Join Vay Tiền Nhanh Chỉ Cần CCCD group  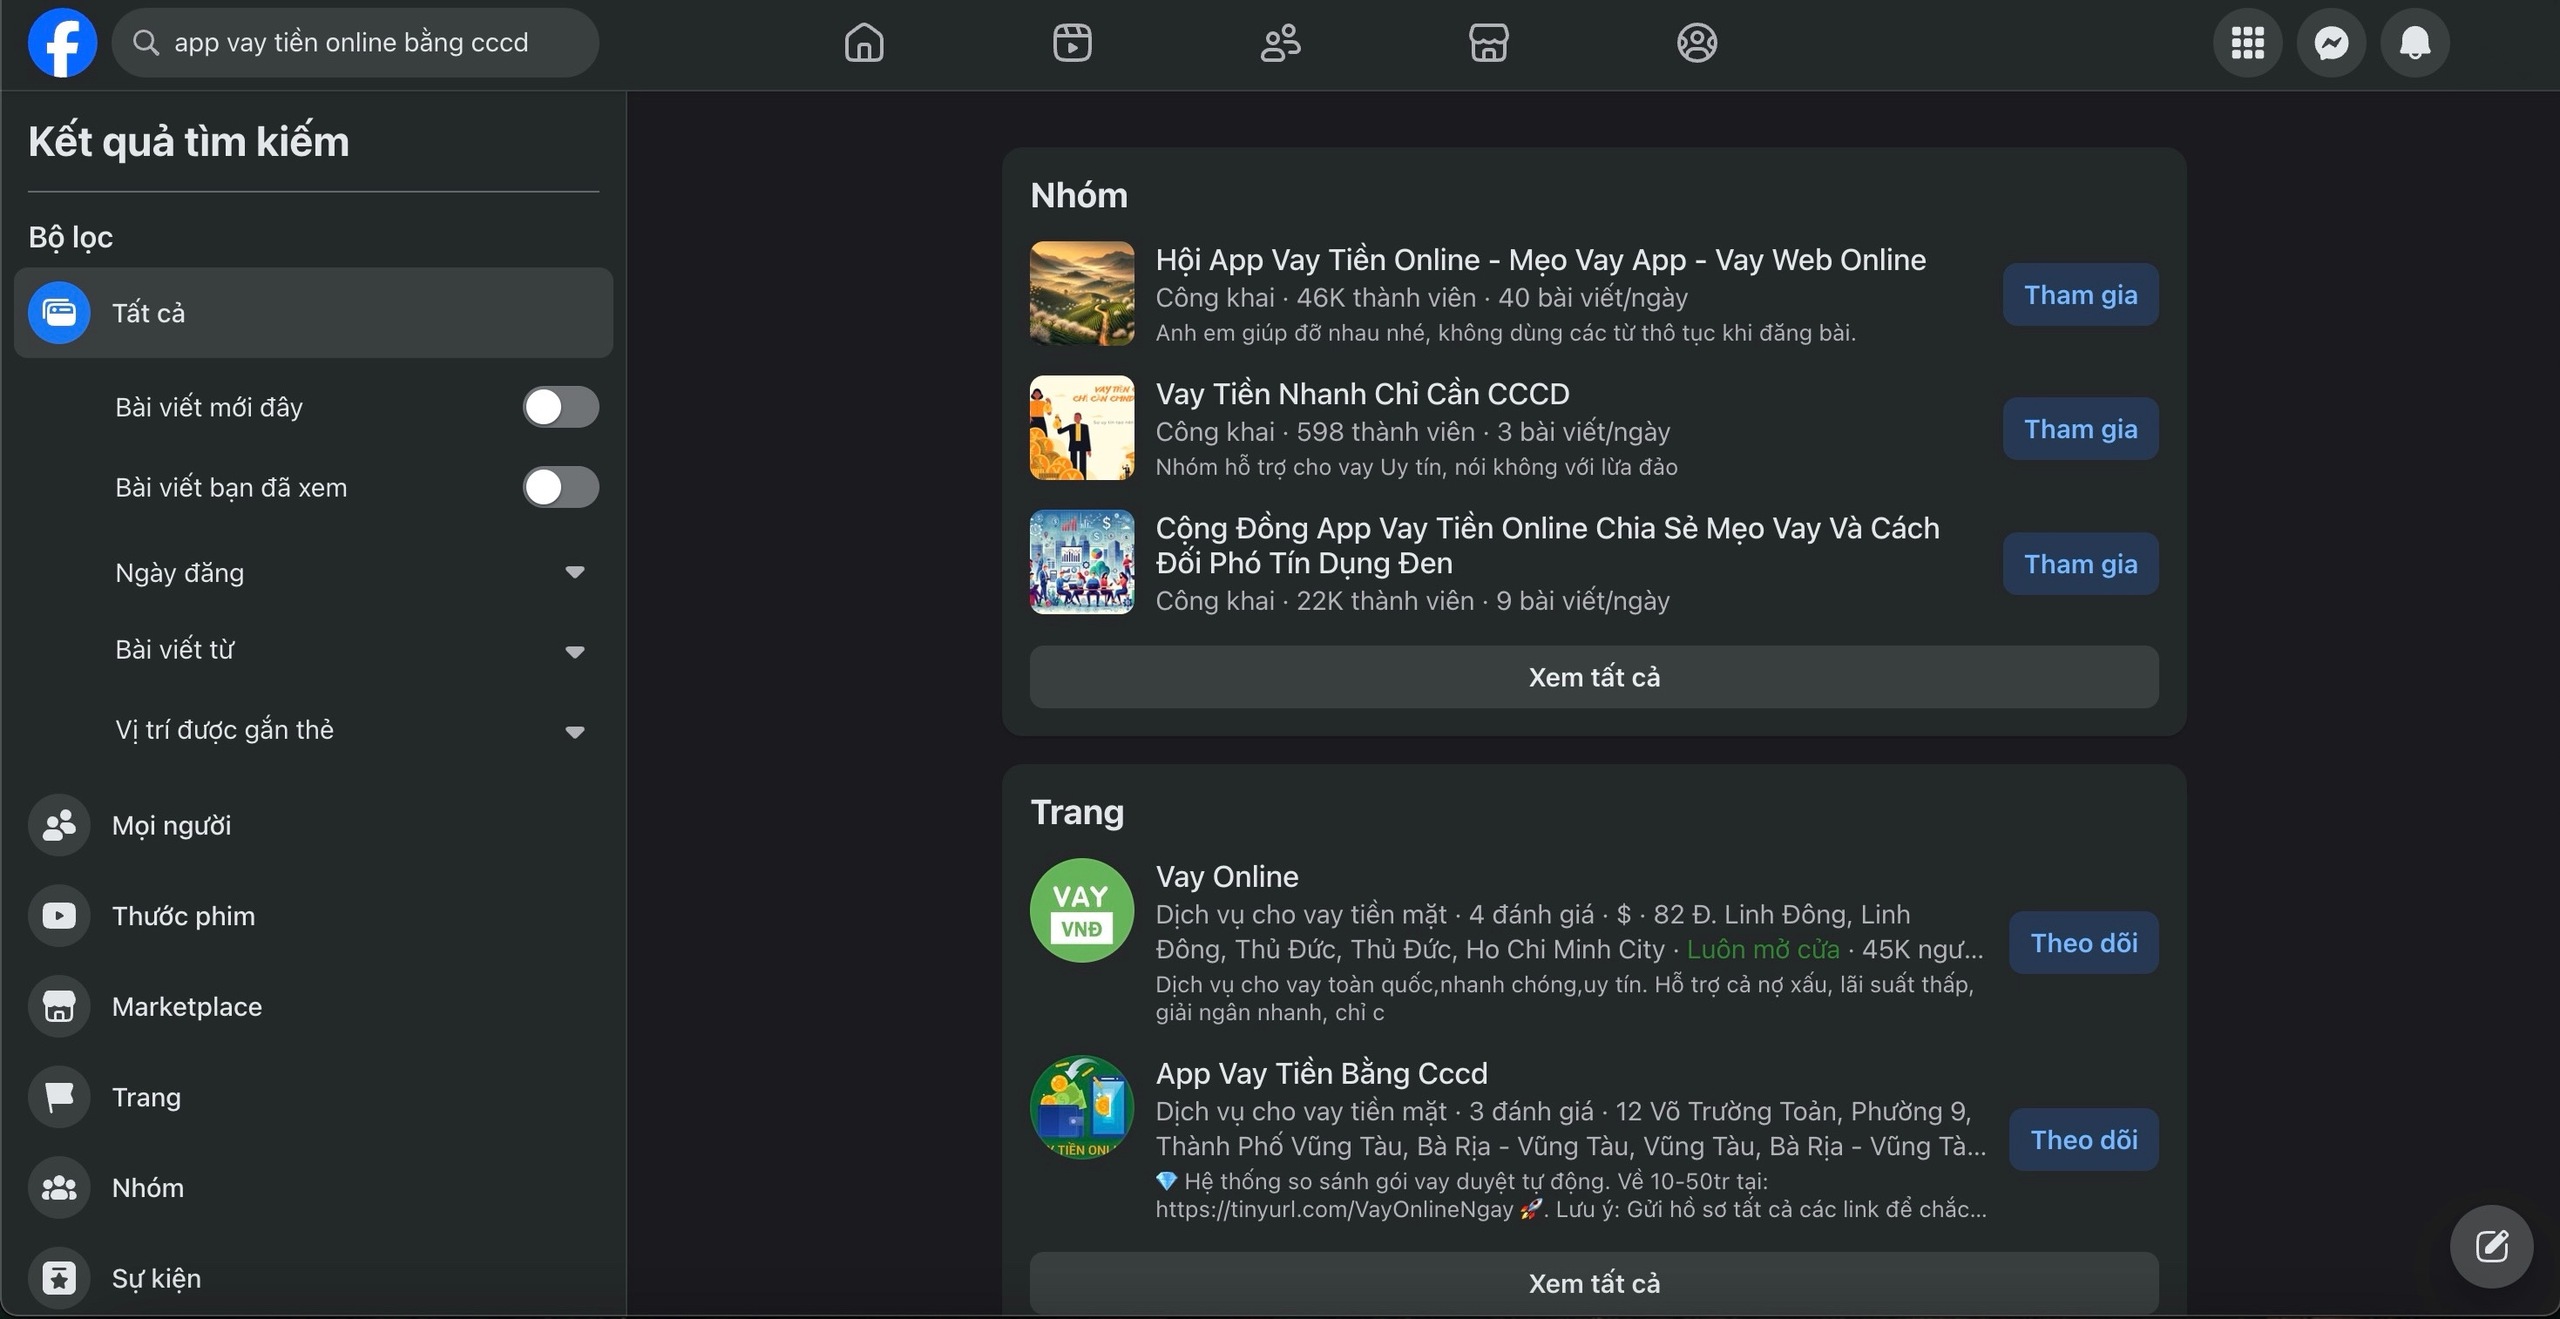coord(2081,429)
